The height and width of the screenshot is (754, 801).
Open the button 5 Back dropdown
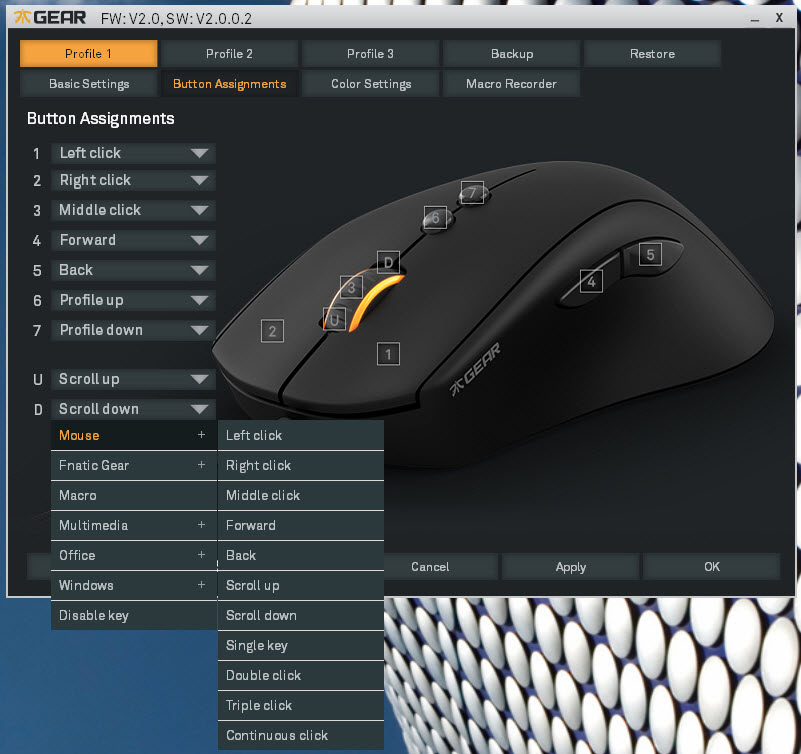[x=133, y=270]
